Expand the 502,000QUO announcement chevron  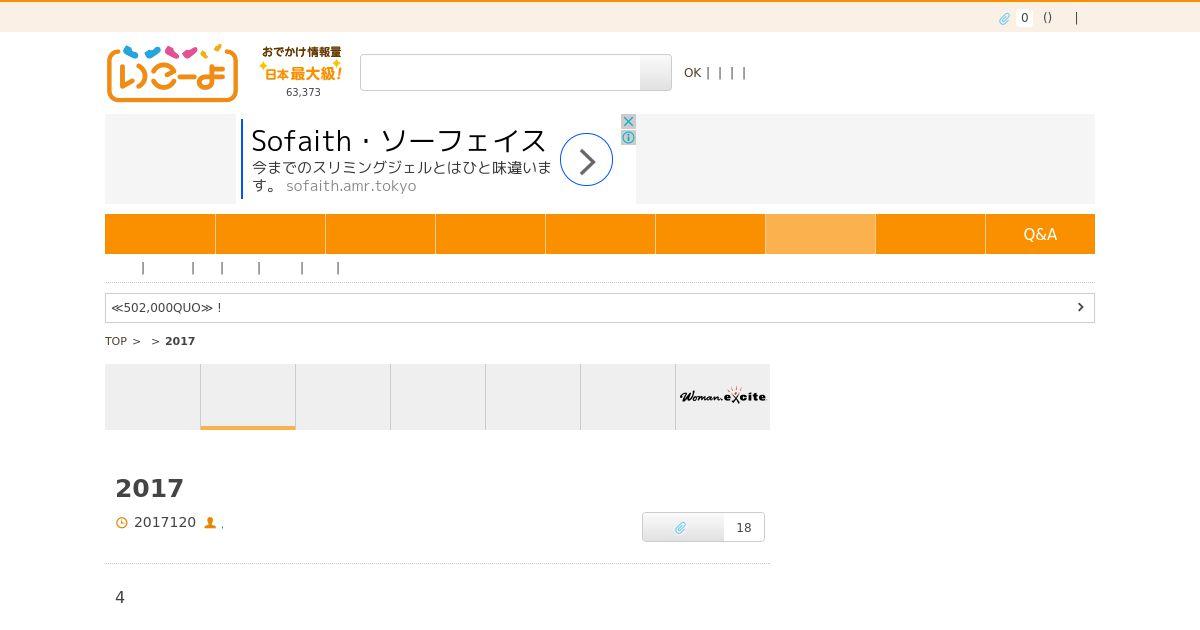[x=1080, y=307]
